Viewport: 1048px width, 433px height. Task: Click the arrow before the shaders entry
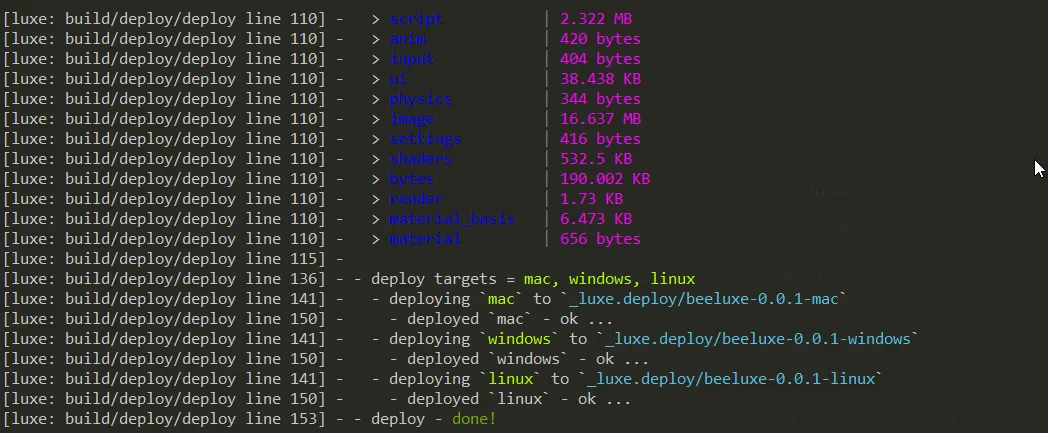tap(375, 159)
